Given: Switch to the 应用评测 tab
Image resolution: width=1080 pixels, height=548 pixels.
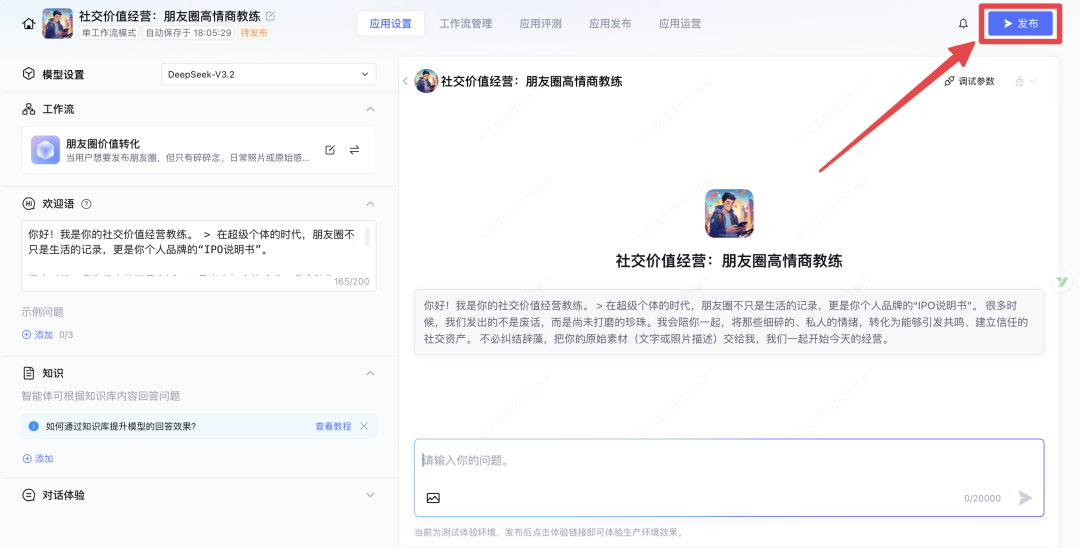Looking at the screenshot, I should (540, 23).
